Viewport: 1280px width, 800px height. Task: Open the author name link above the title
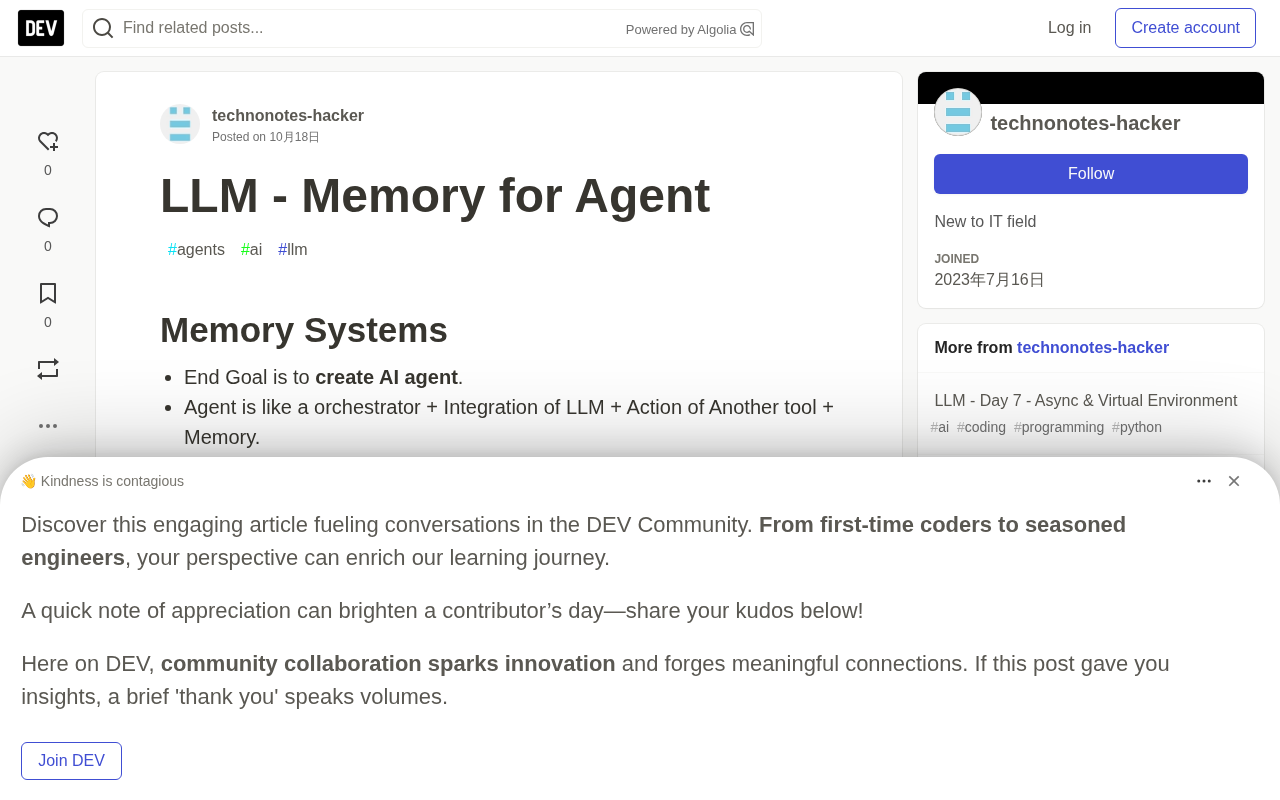coord(288,116)
